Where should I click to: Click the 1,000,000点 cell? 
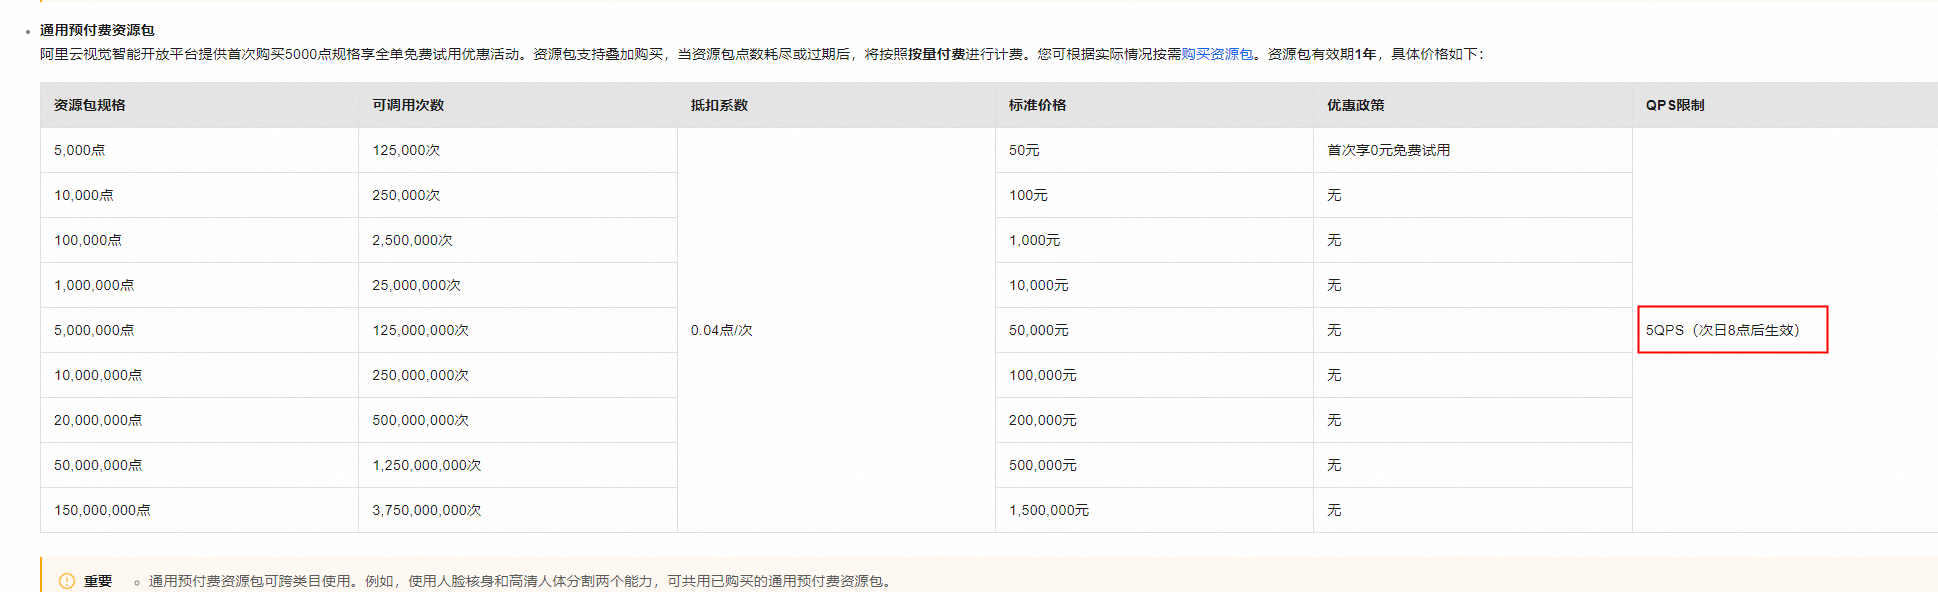(199, 285)
